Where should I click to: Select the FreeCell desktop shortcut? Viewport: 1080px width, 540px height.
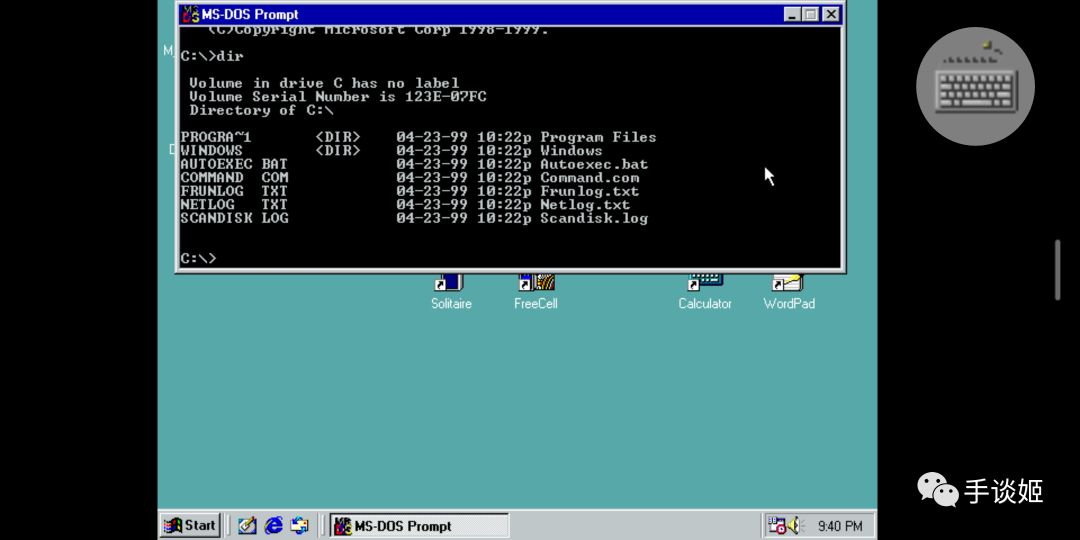[x=536, y=293]
